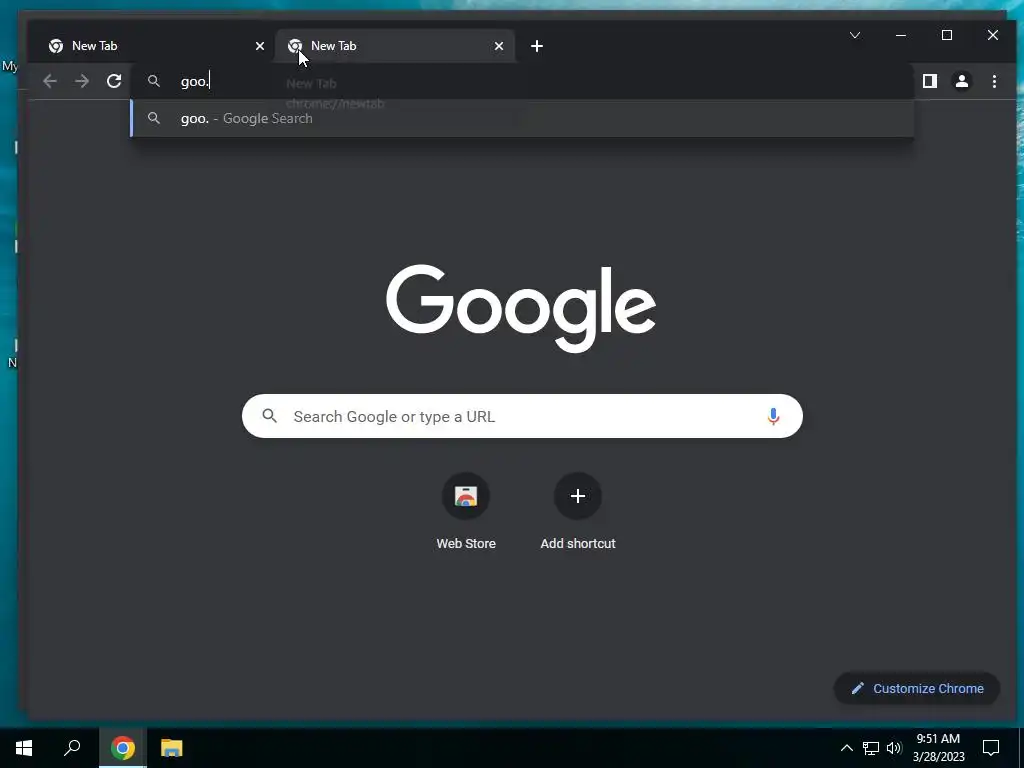Screen dimensions: 1024x768
Task: Reload the page with refresh icon
Action: click(114, 81)
